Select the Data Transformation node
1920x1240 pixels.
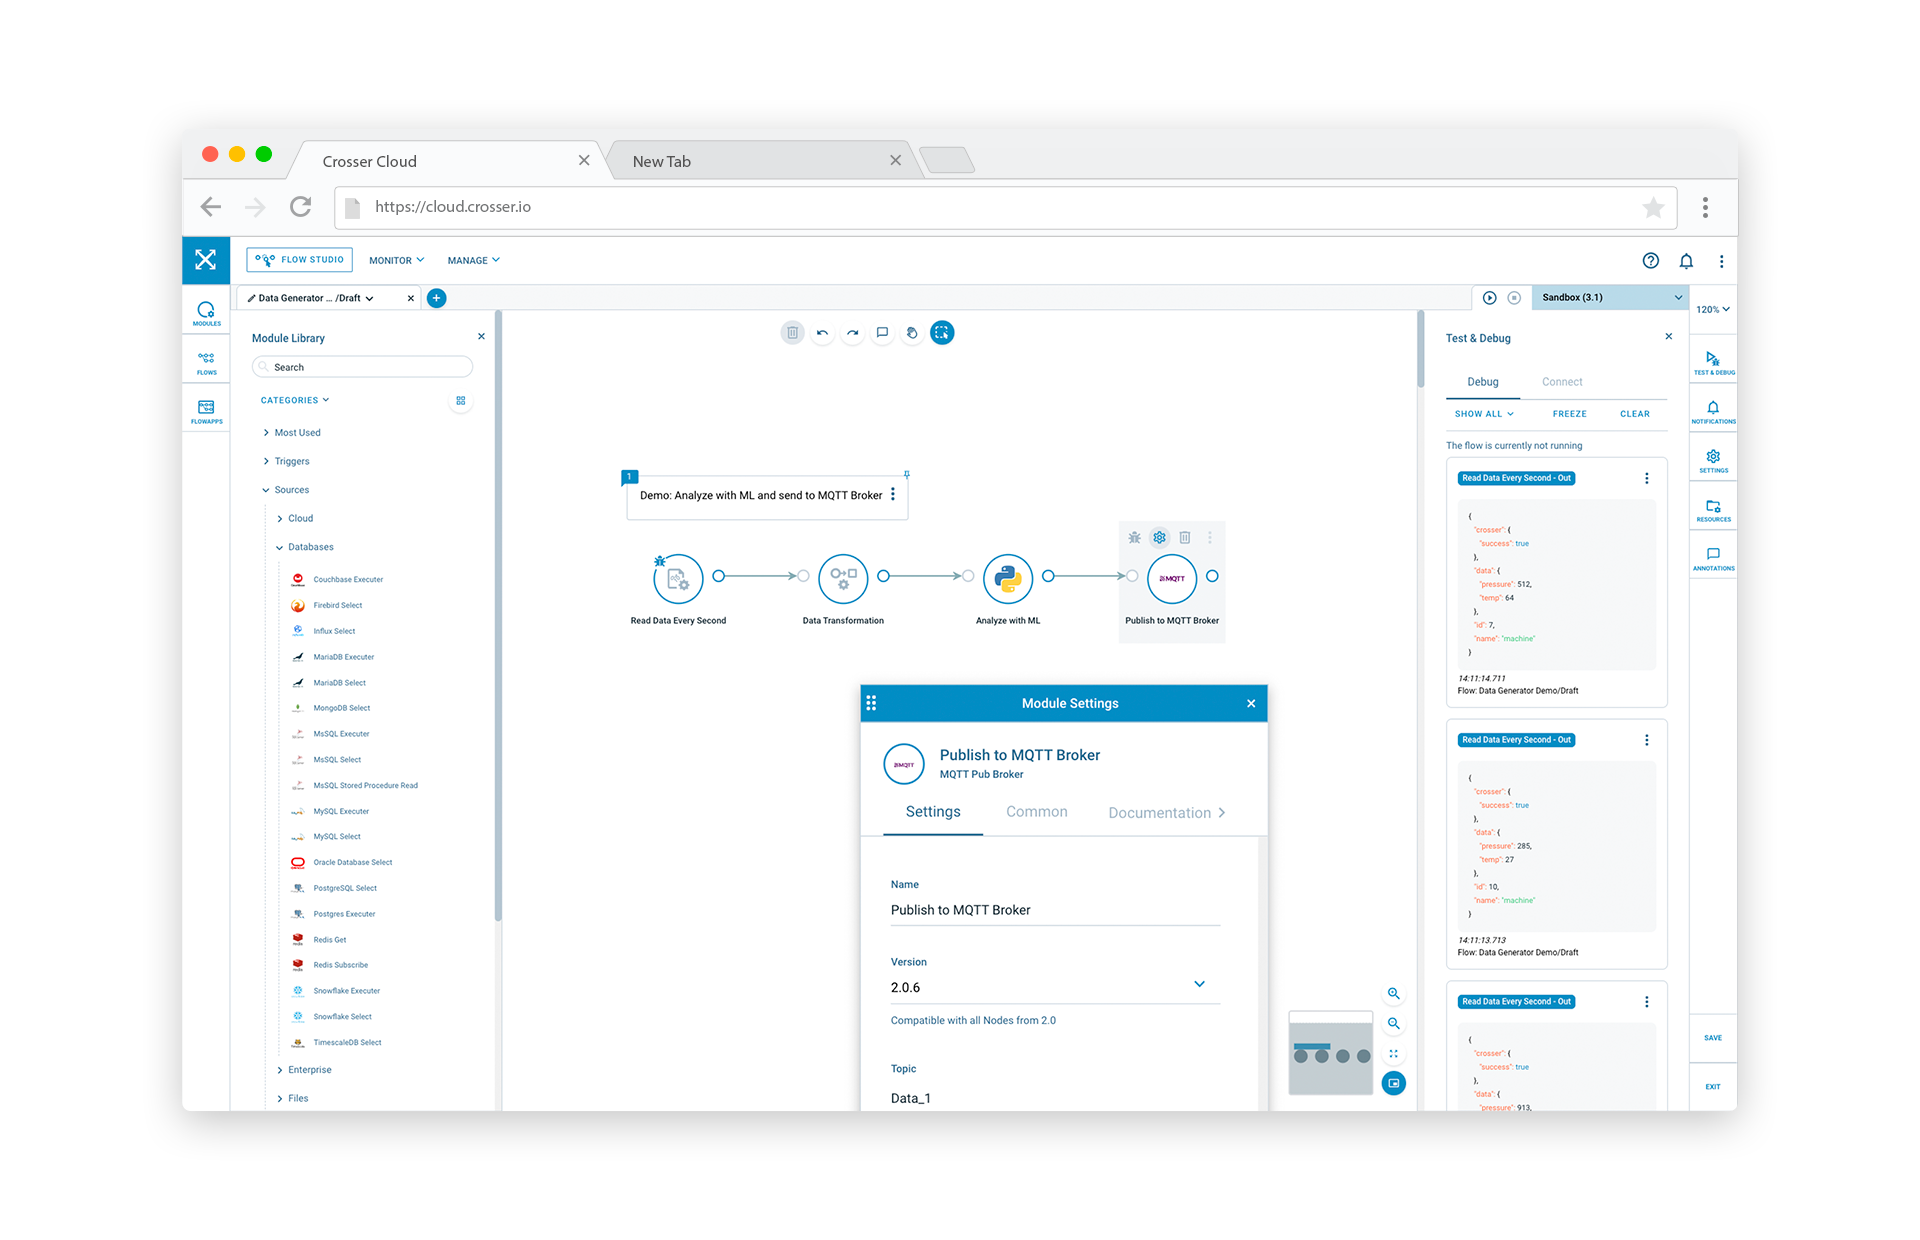click(x=843, y=578)
